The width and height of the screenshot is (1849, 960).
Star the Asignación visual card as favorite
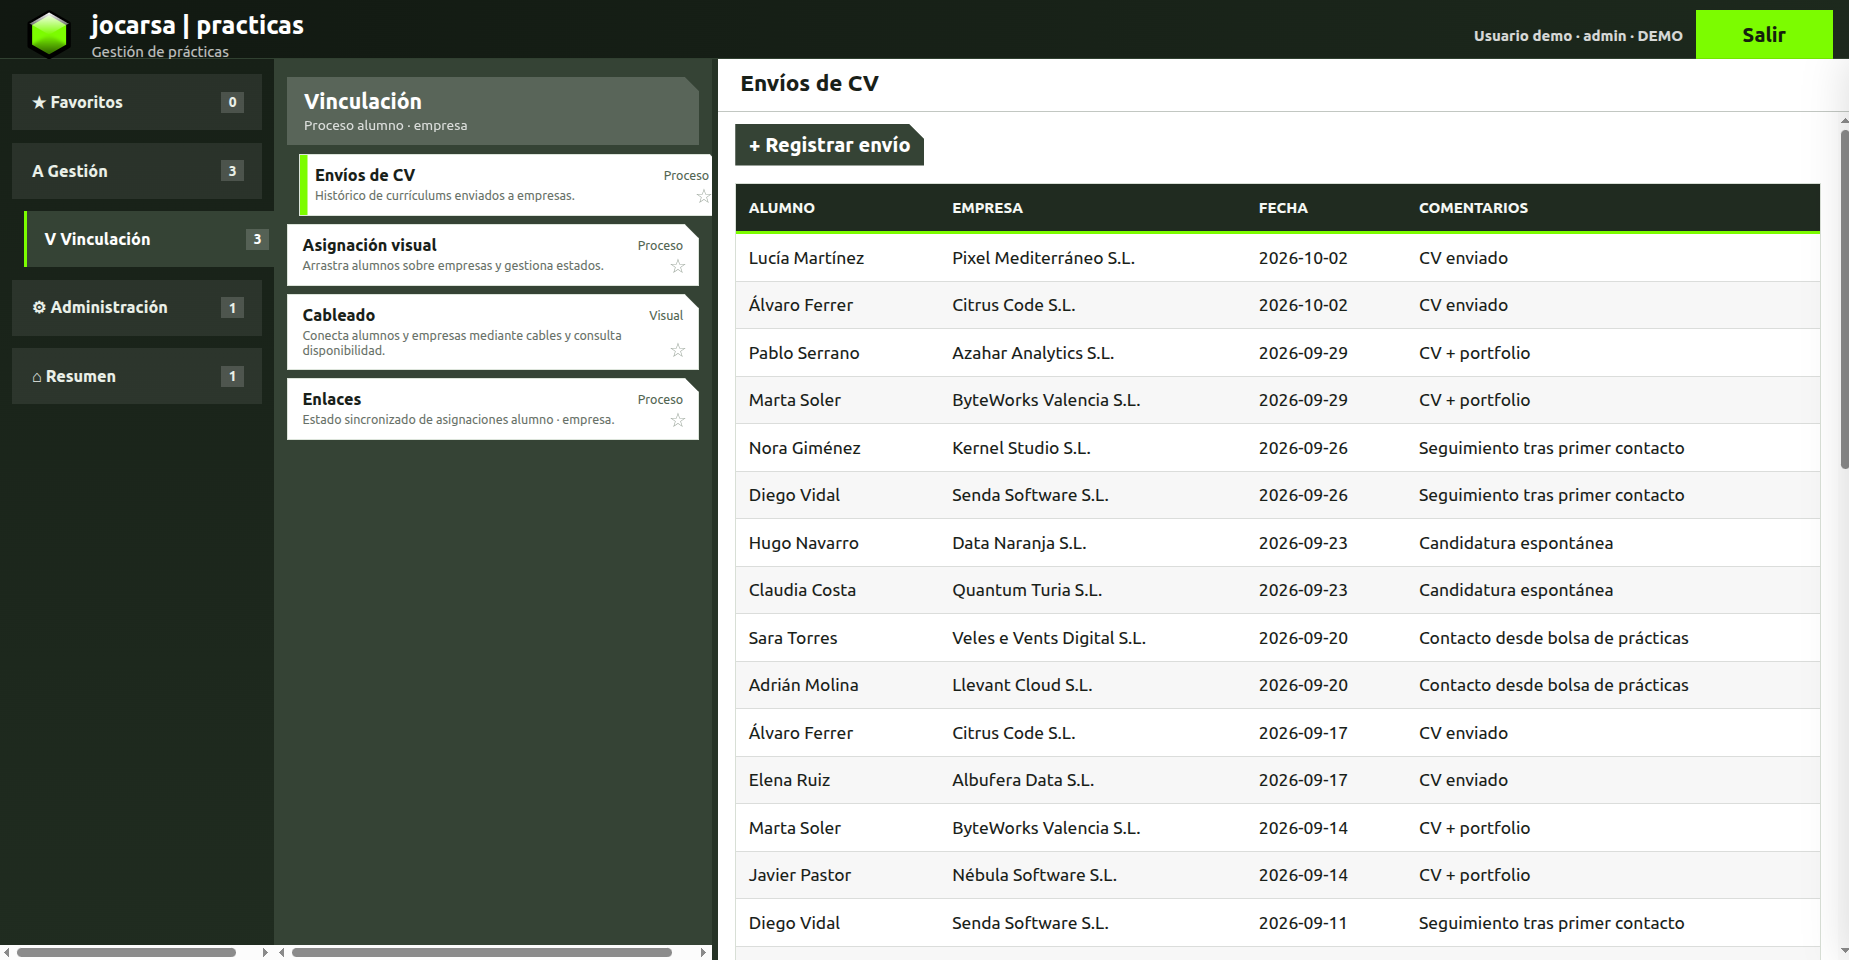678,266
